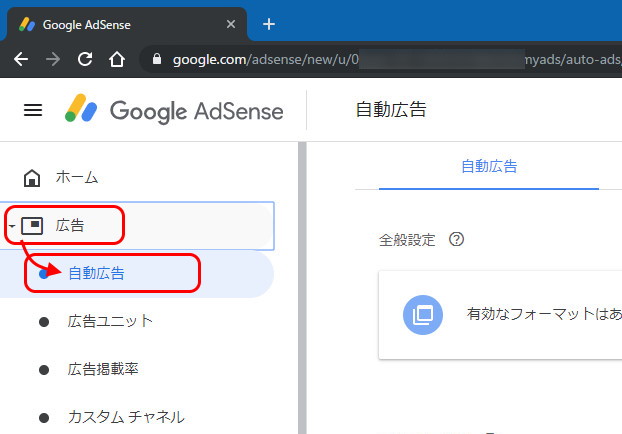Reload the page with refresh icon
The image size is (622, 434).
tap(85, 60)
